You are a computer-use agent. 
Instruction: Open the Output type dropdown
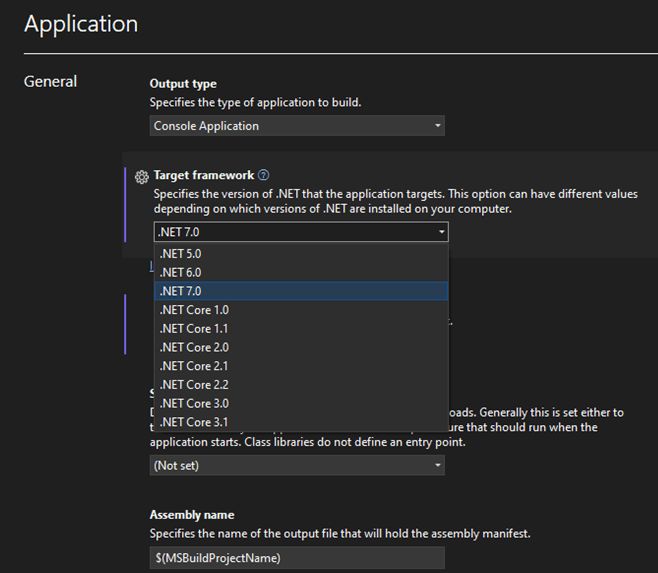click(x=297, y=126)
